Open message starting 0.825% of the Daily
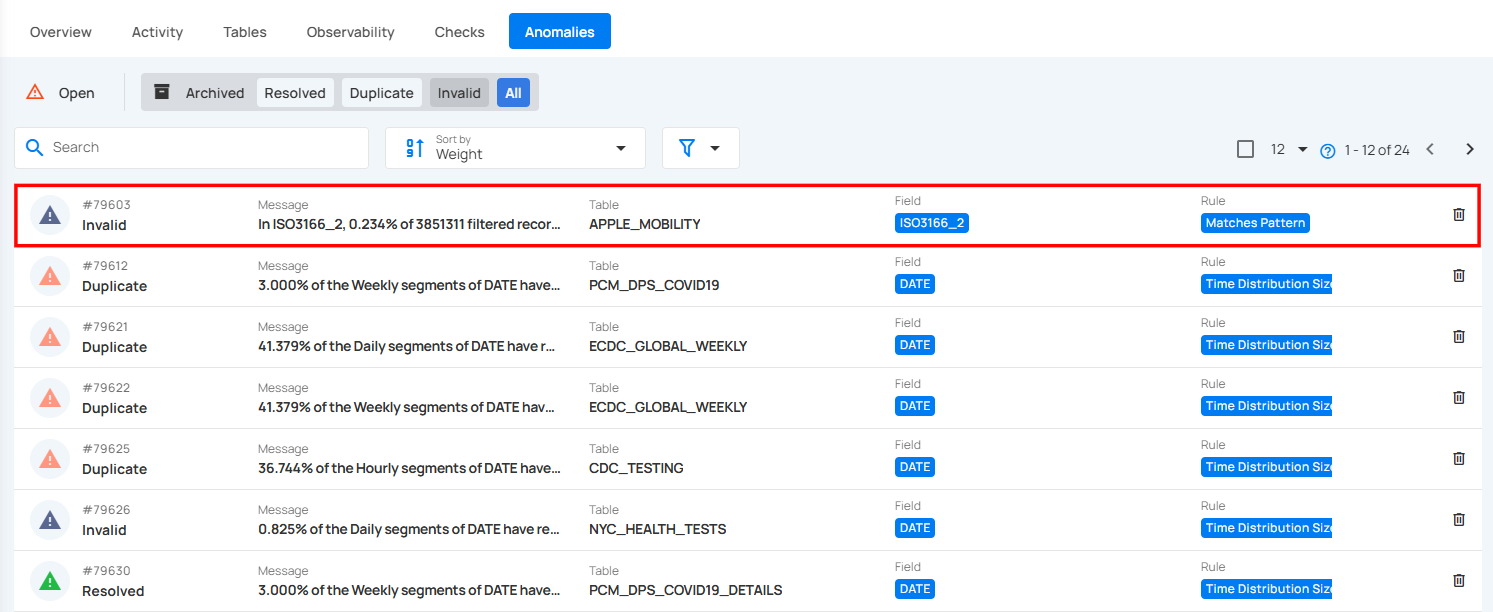 click(409, 529)
